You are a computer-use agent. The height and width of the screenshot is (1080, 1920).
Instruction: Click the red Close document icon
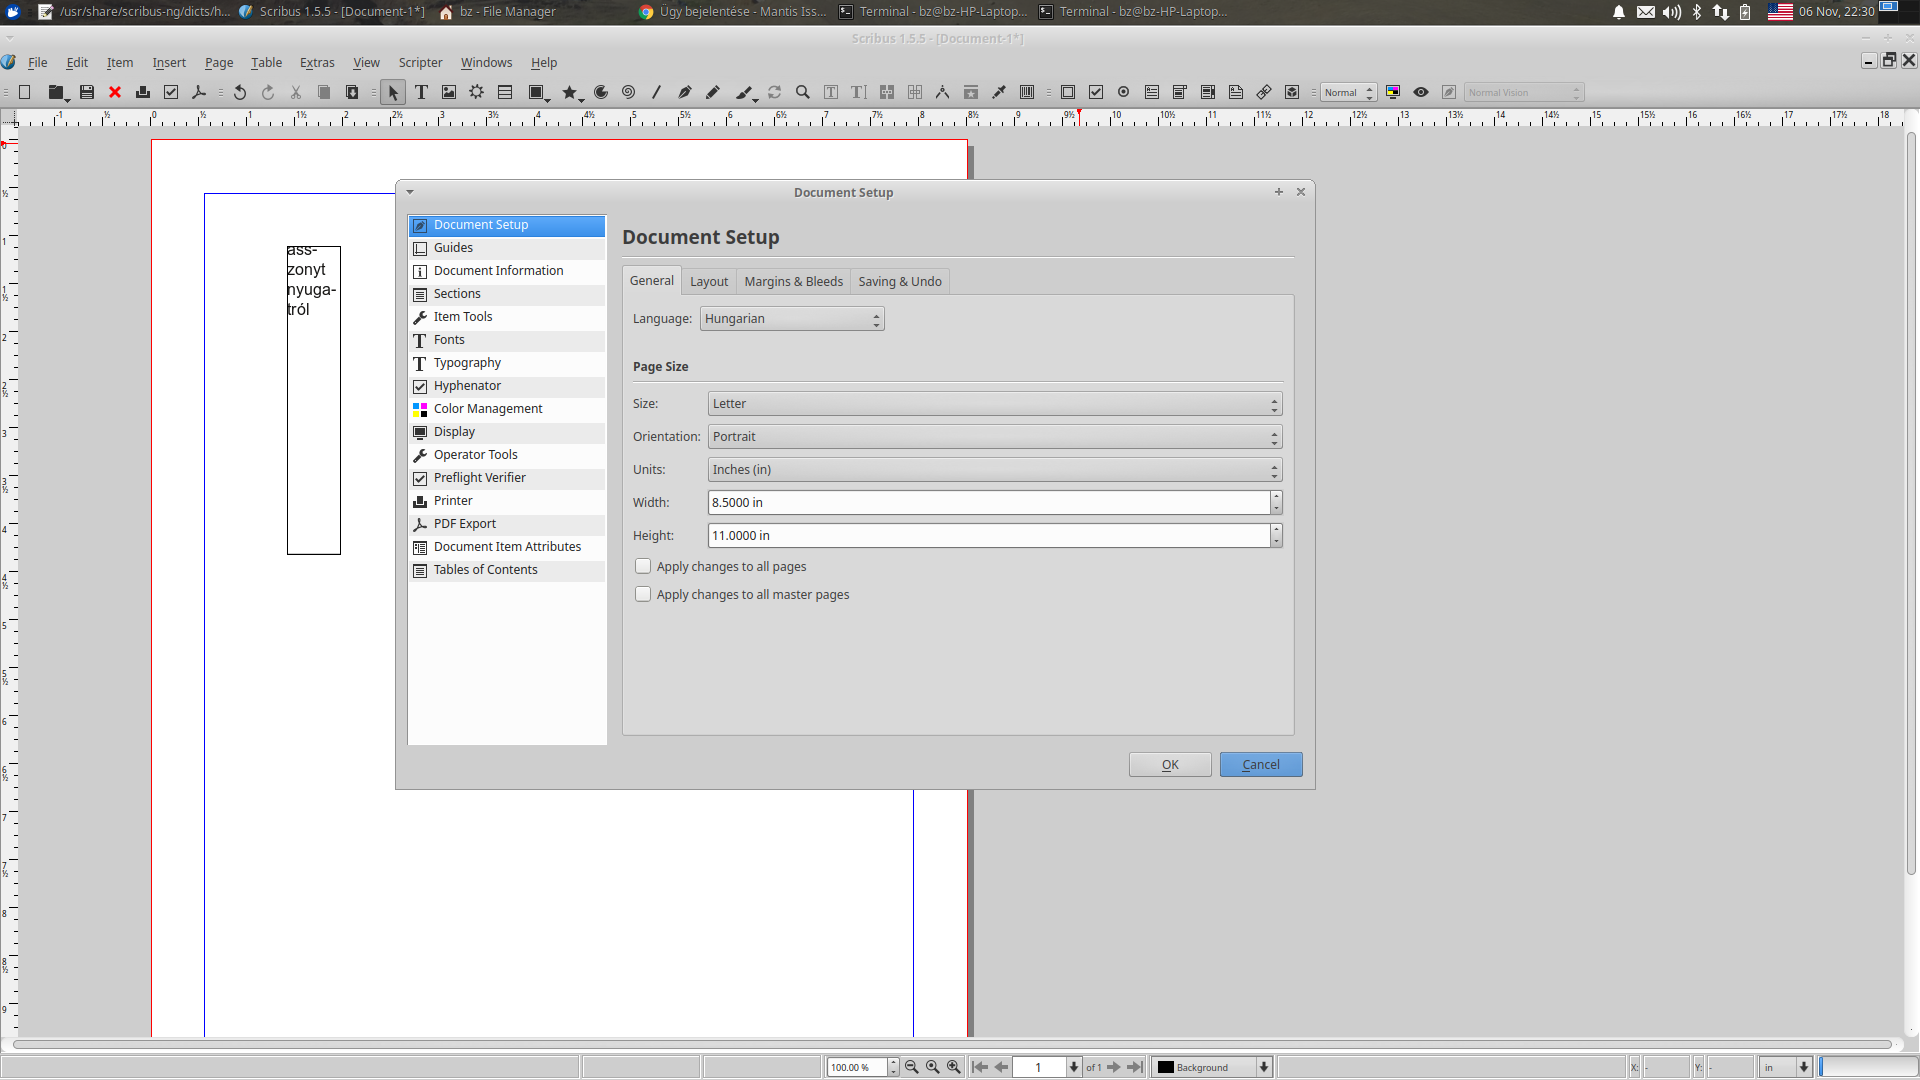click(115, 92)
